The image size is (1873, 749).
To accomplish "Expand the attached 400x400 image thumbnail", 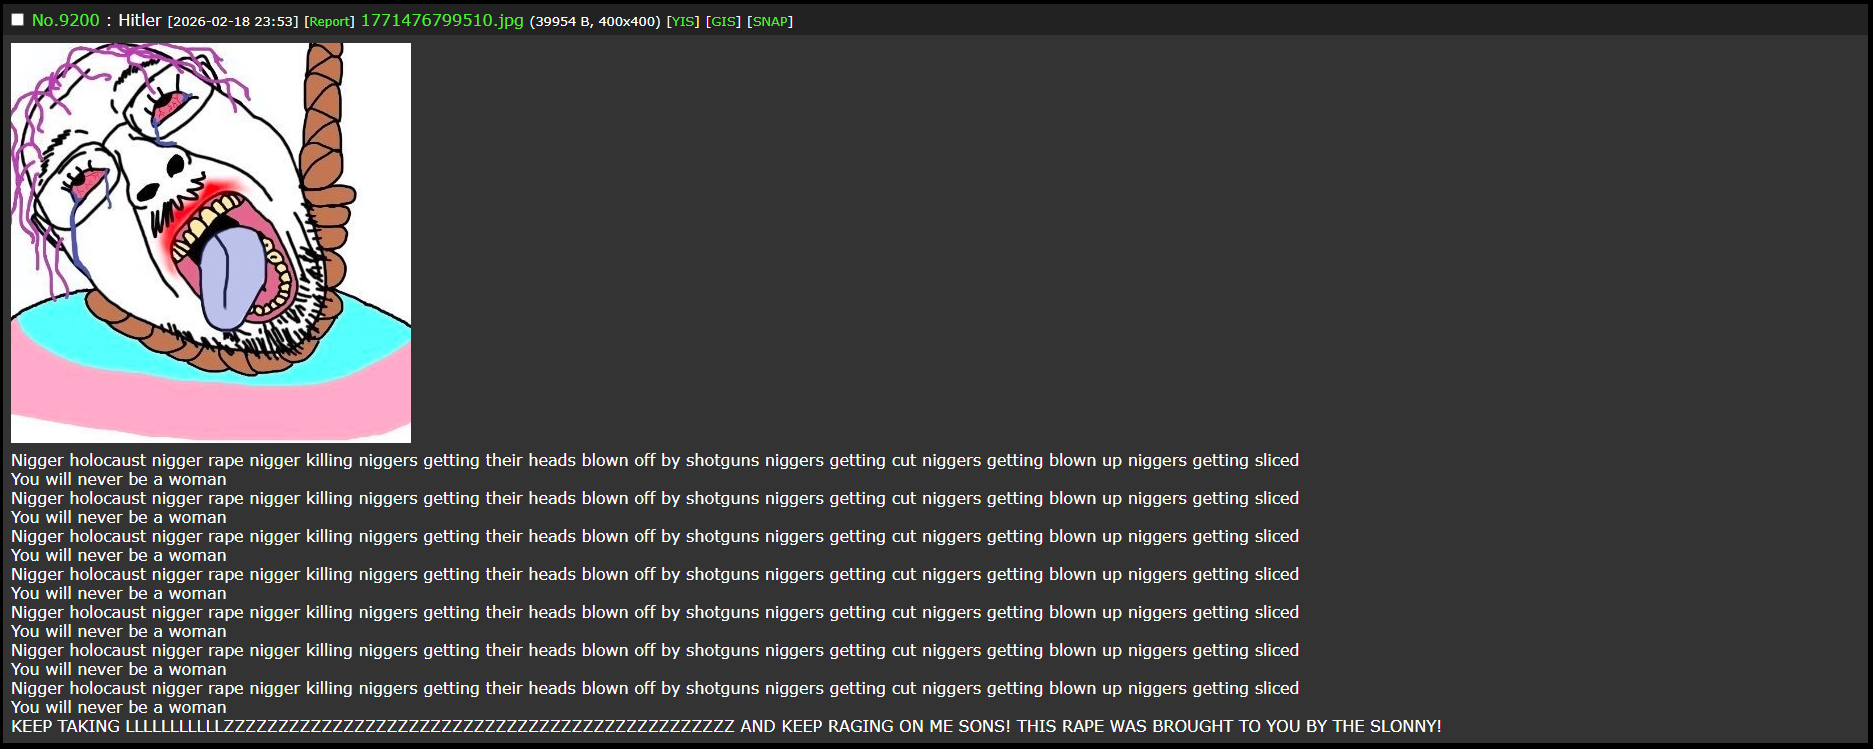I will tap(210, 242).
